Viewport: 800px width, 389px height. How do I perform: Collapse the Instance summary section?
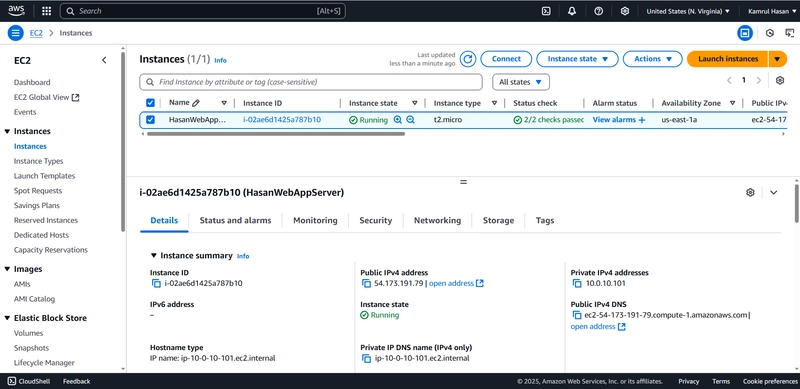click(x=154, y=256)
